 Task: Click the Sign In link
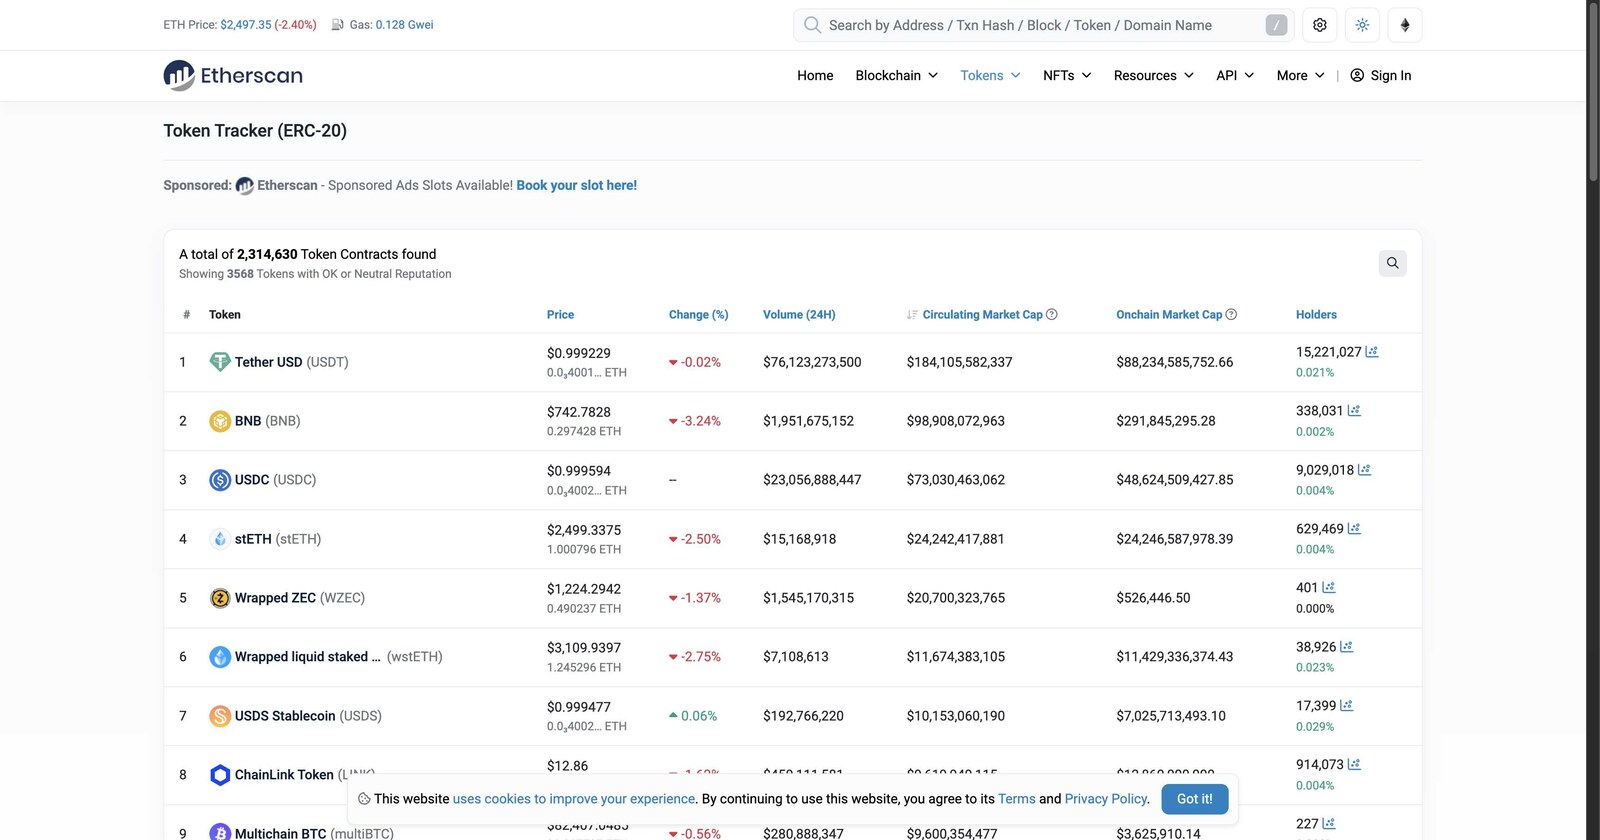tap(1381, 75)
